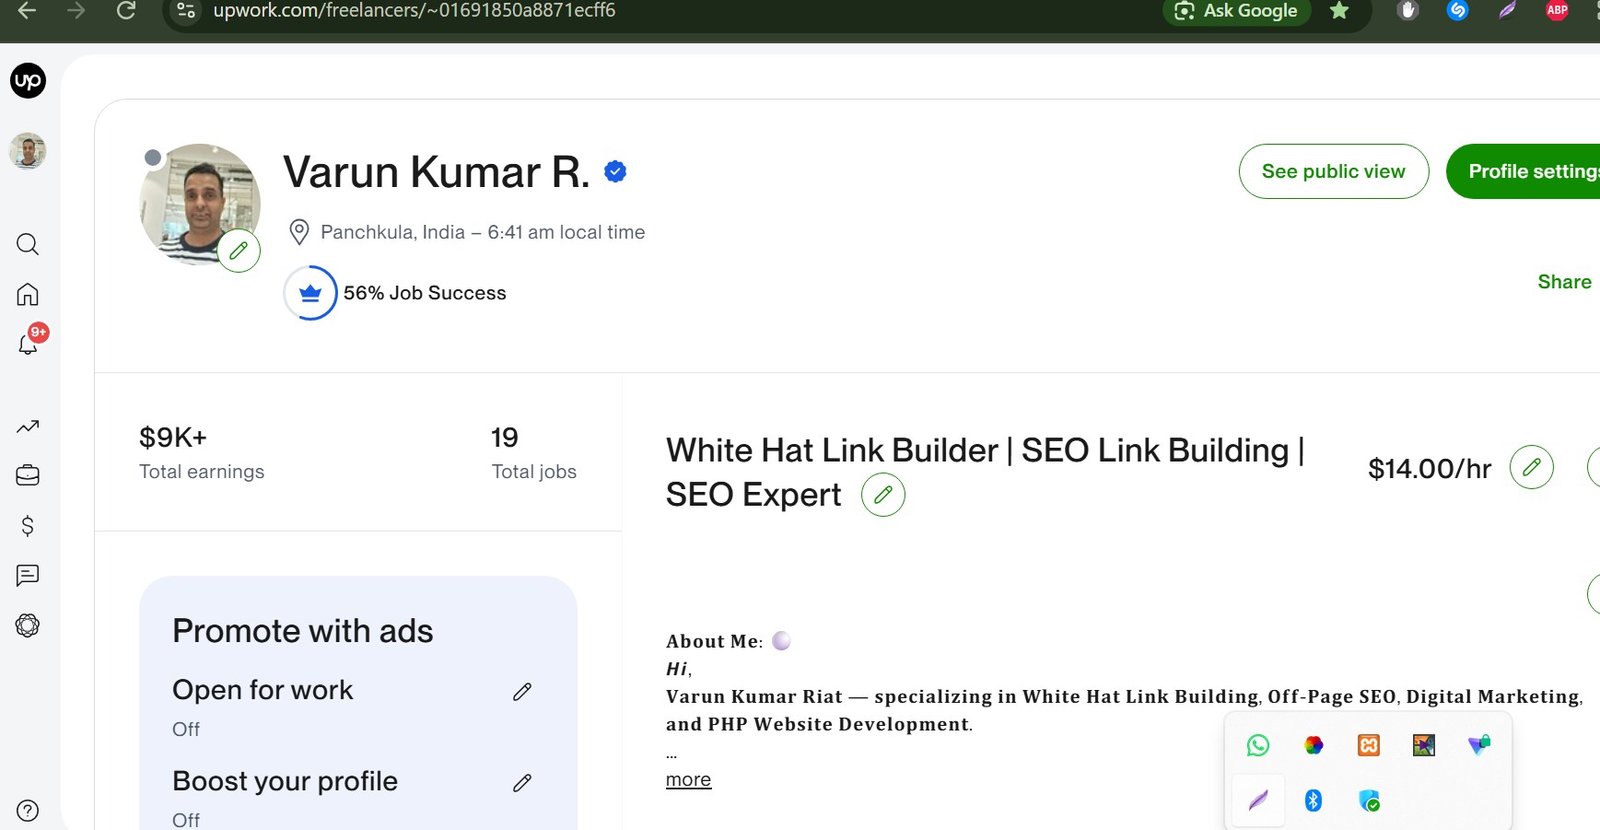This screenshot has height=830, width=1600.
Task: Click the blue verified badge next to the name
Action: pos(615,172)
